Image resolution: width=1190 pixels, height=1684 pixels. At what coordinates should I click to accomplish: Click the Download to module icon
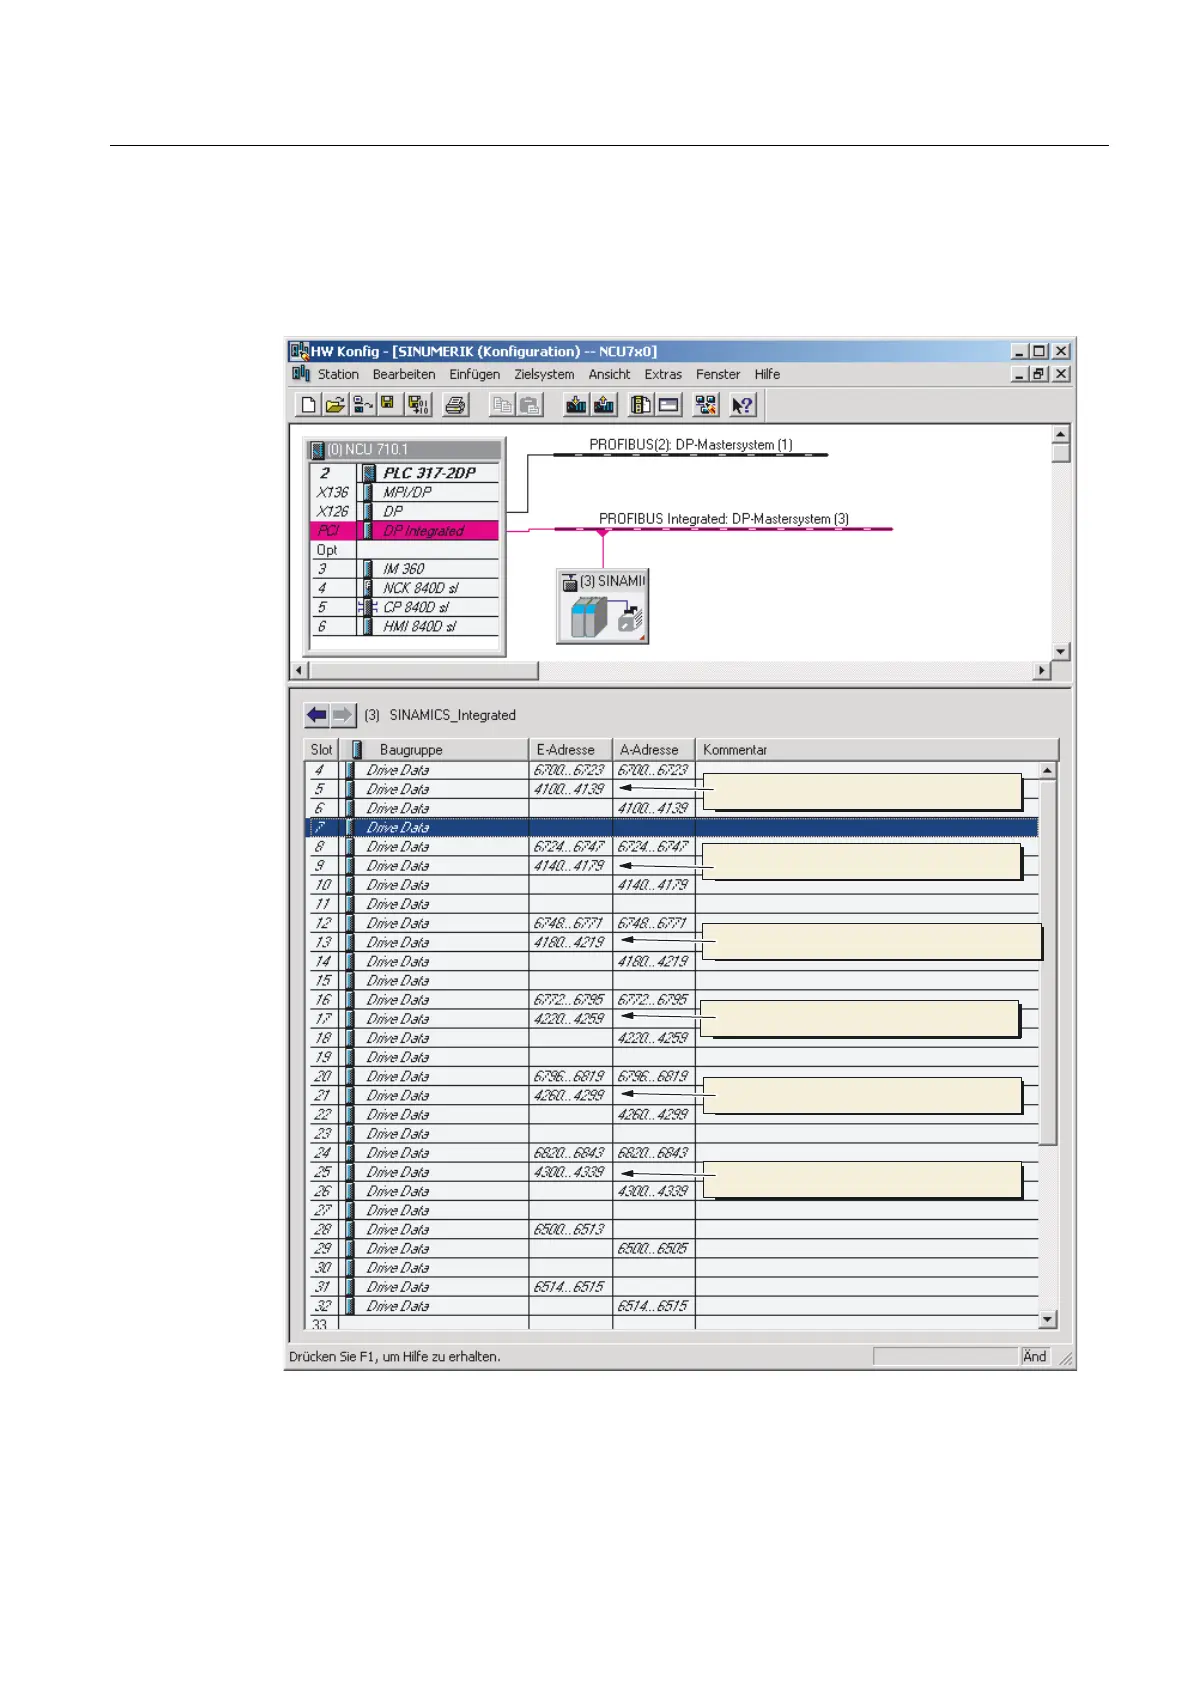(x=575, y=405)
